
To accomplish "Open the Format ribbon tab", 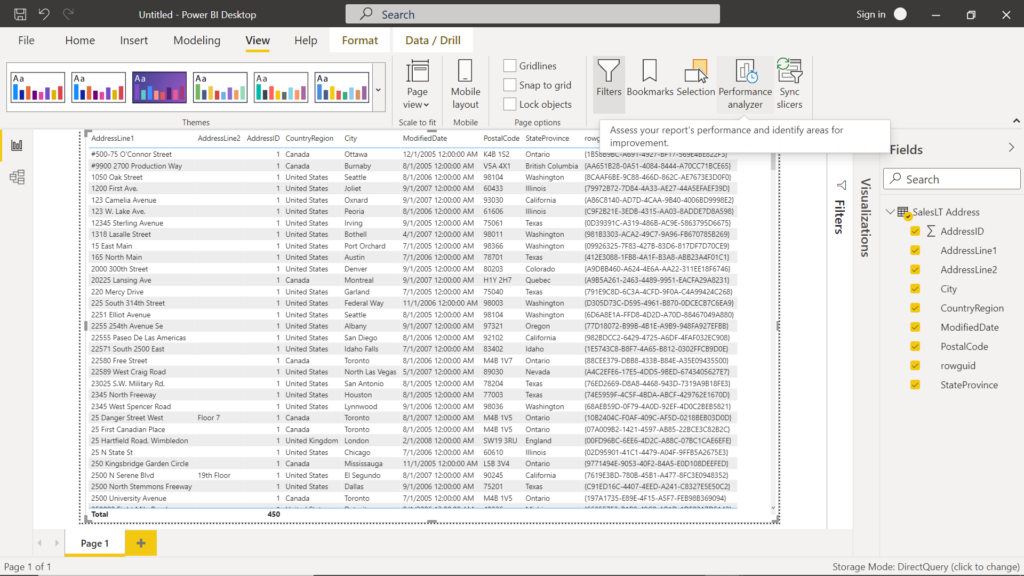I will pyautogui.click(x=359, y=40).
